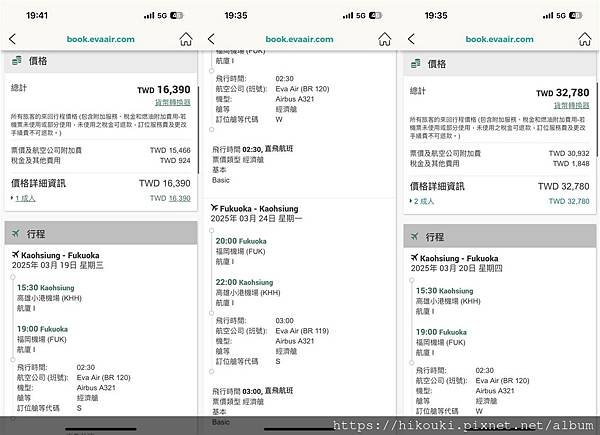The width and height of the screenshot is (600, 435).
Task: Click the 價格 money icon beside TWD 16,390 panel
Action: (16, 60)
